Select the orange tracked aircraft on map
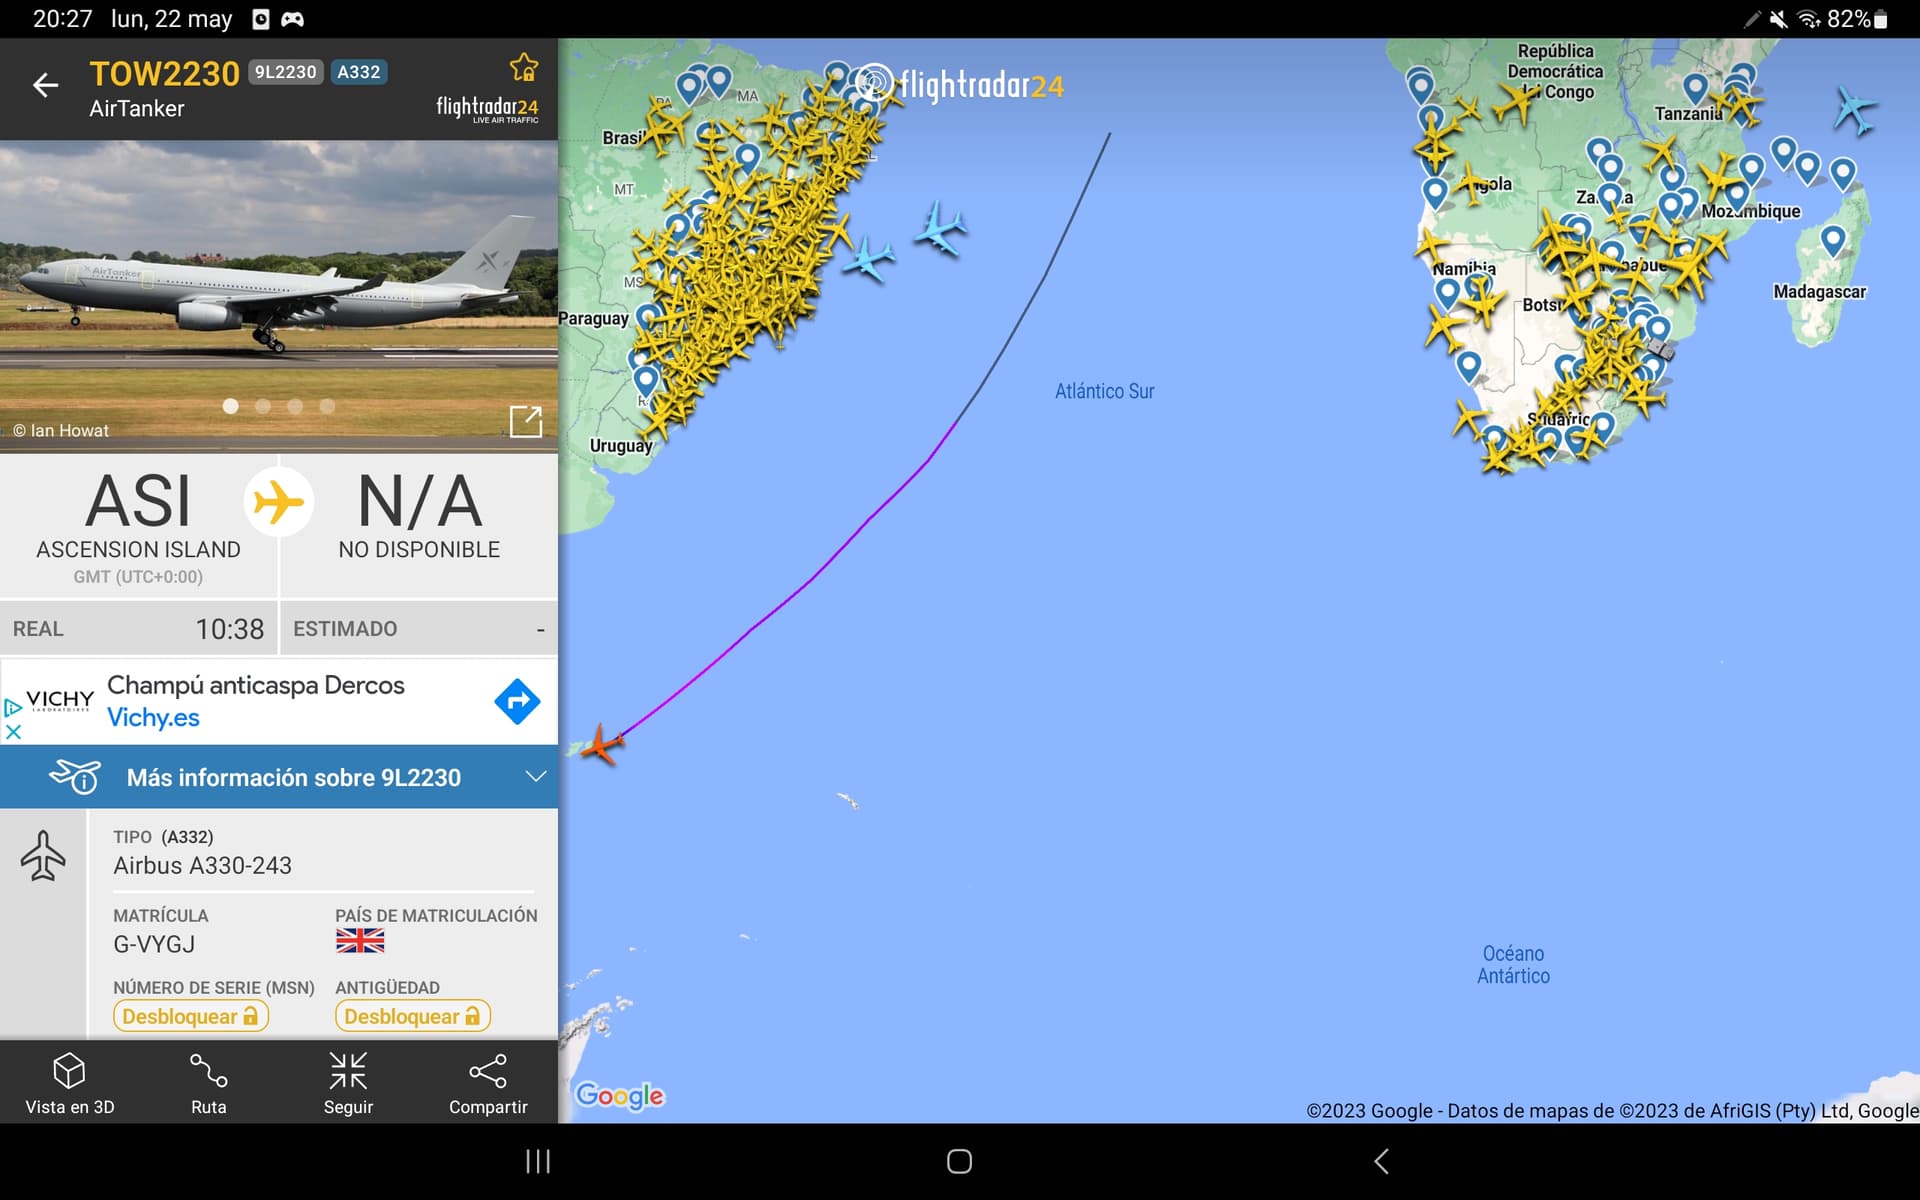Image resolution: width=1920 pixels, height=1200 pixels. coord(602,745)
